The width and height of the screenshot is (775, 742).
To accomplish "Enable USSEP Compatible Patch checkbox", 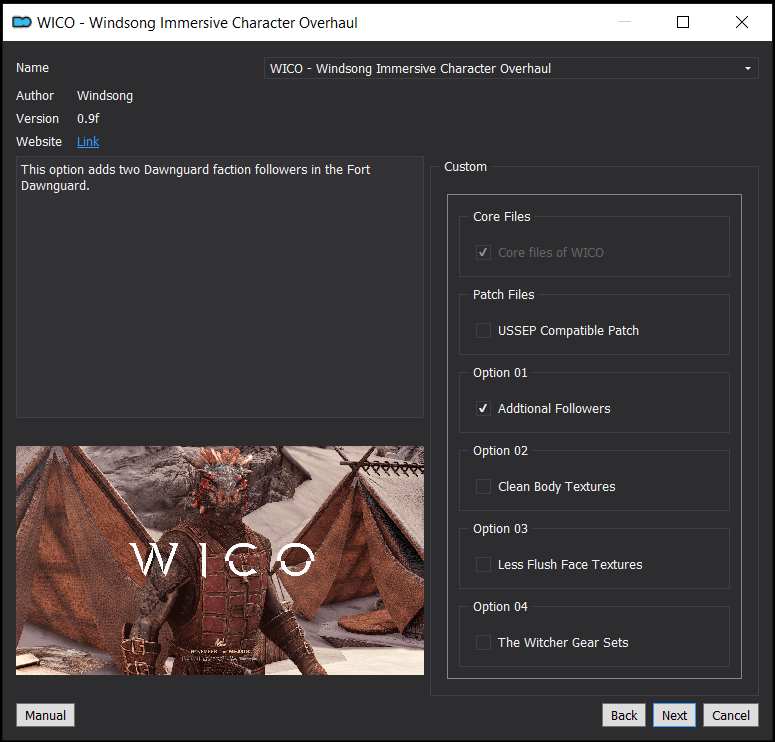I will (x=483, y=331).
